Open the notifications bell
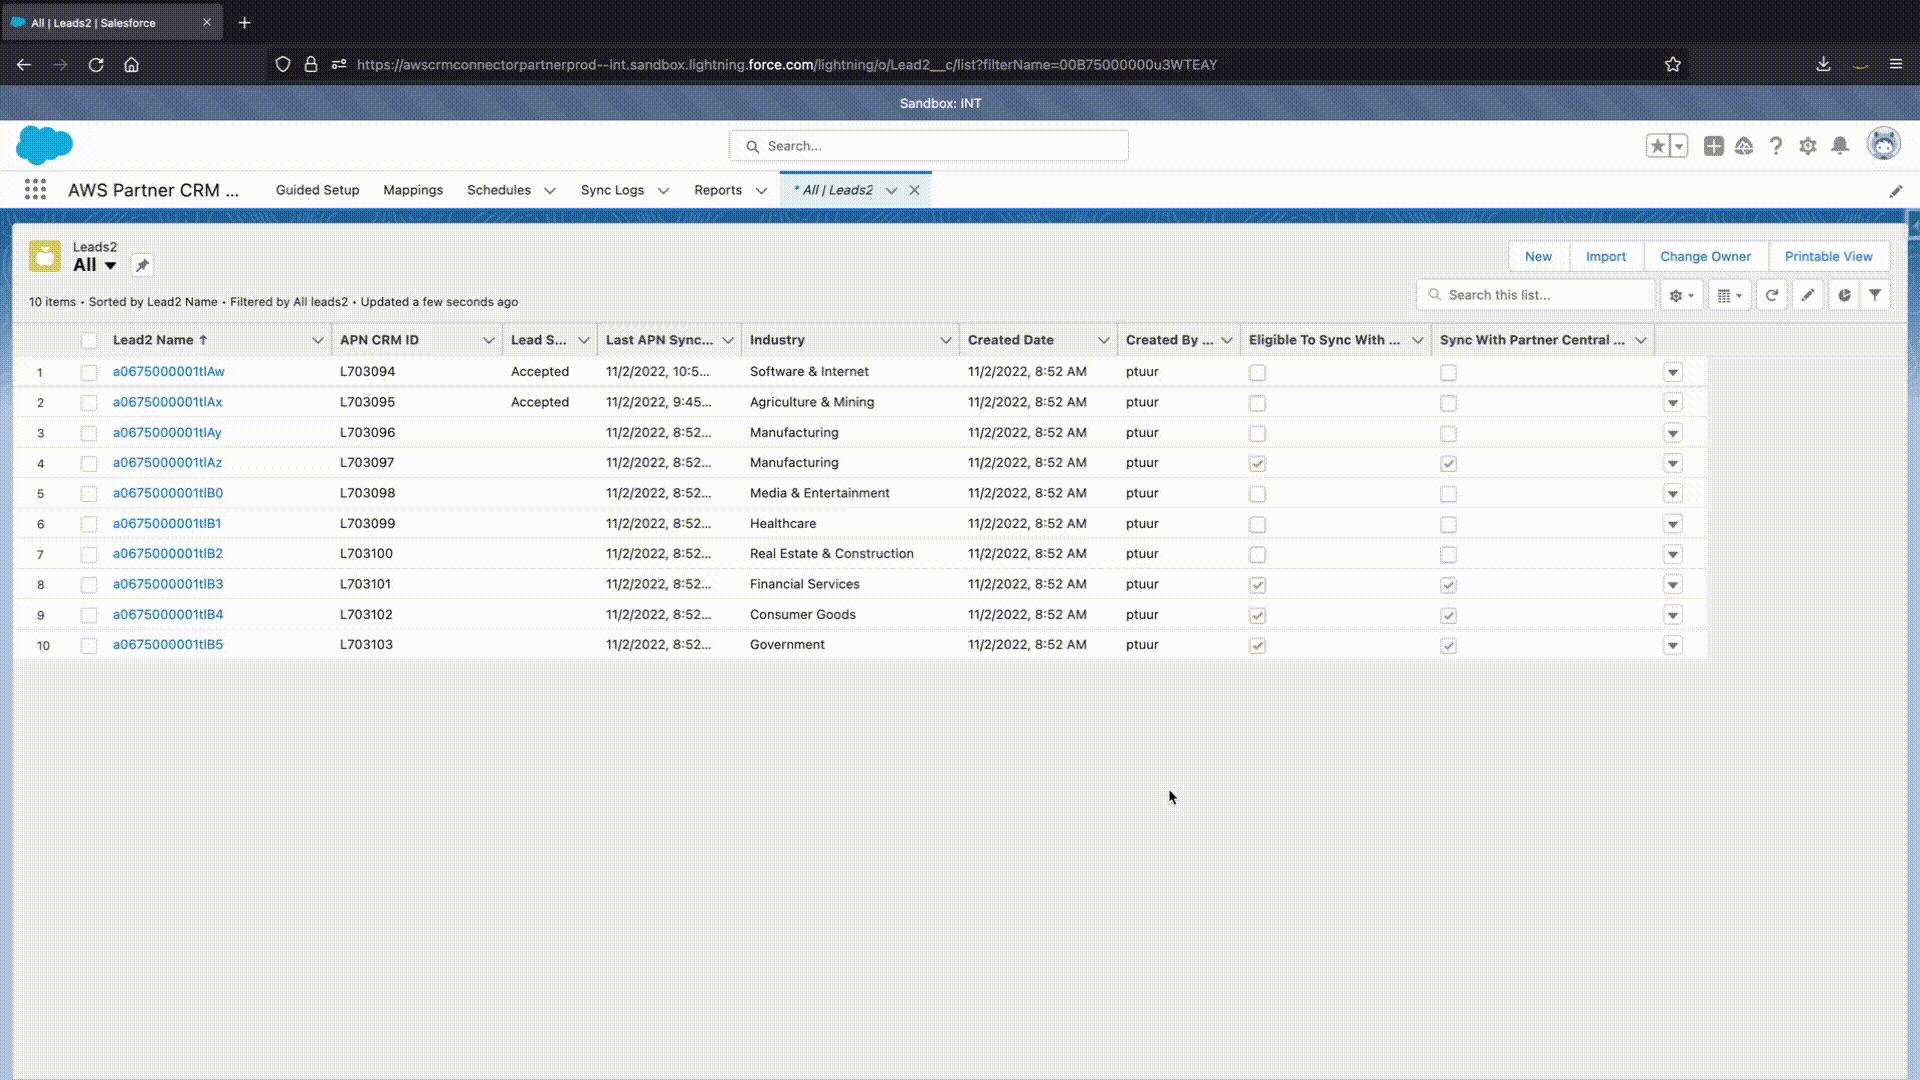 (x=1840, y=146)
